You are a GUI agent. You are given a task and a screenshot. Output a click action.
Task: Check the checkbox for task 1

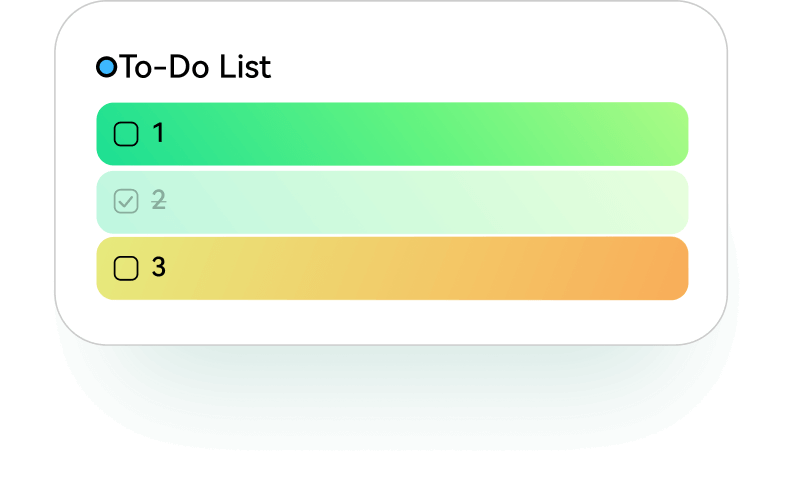coord(126,134)
